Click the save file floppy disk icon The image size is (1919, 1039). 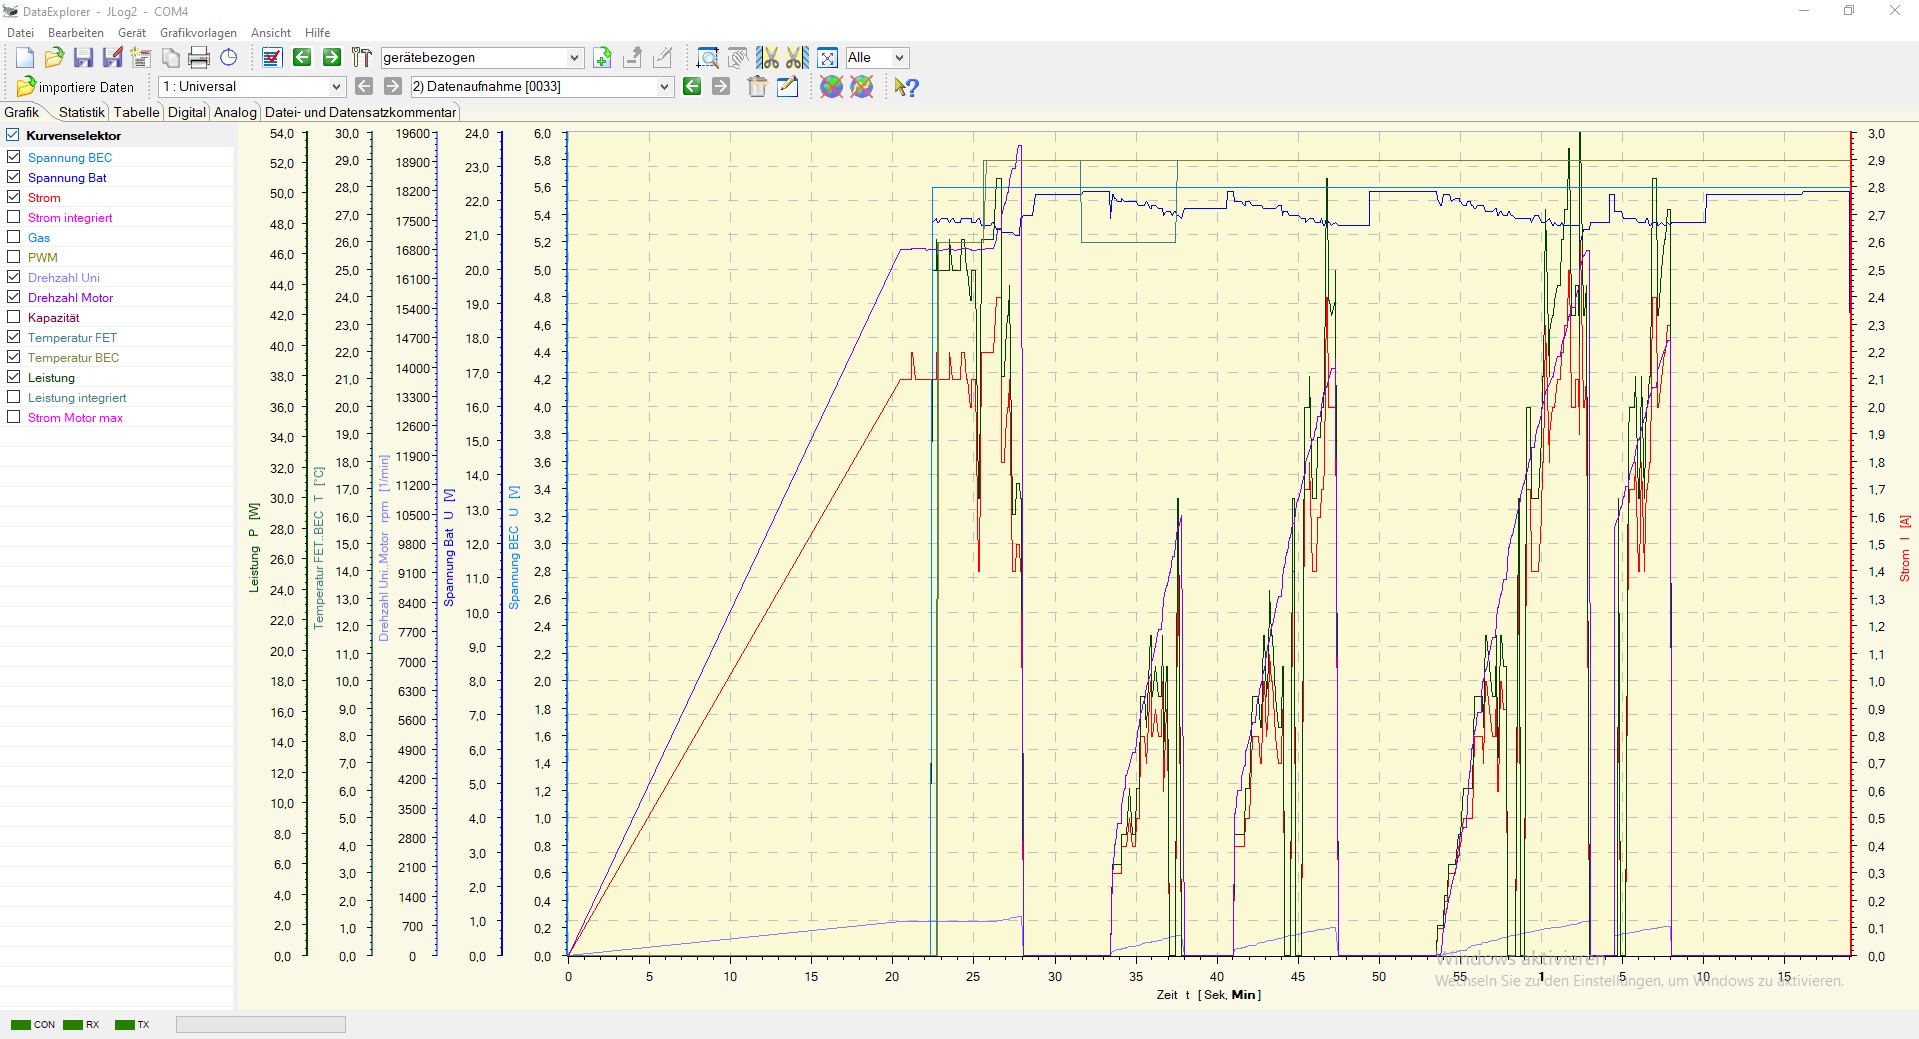coord(84,58)
